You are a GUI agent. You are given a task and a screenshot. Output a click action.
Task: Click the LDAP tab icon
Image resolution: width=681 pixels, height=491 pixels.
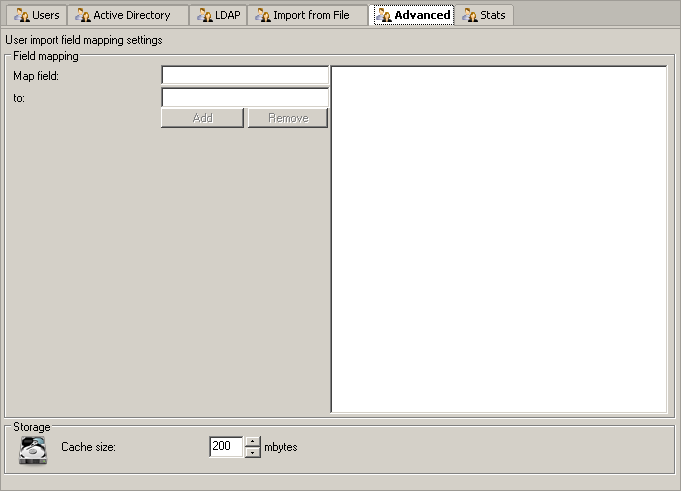[204, 15]
